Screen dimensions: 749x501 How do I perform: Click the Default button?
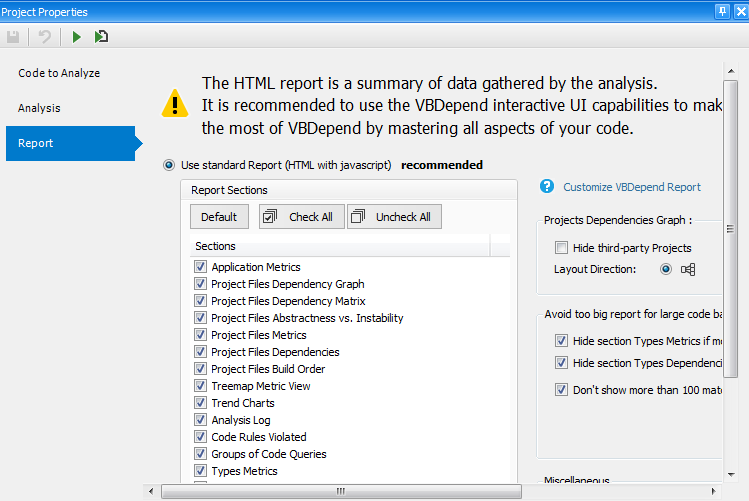point(219,217)
